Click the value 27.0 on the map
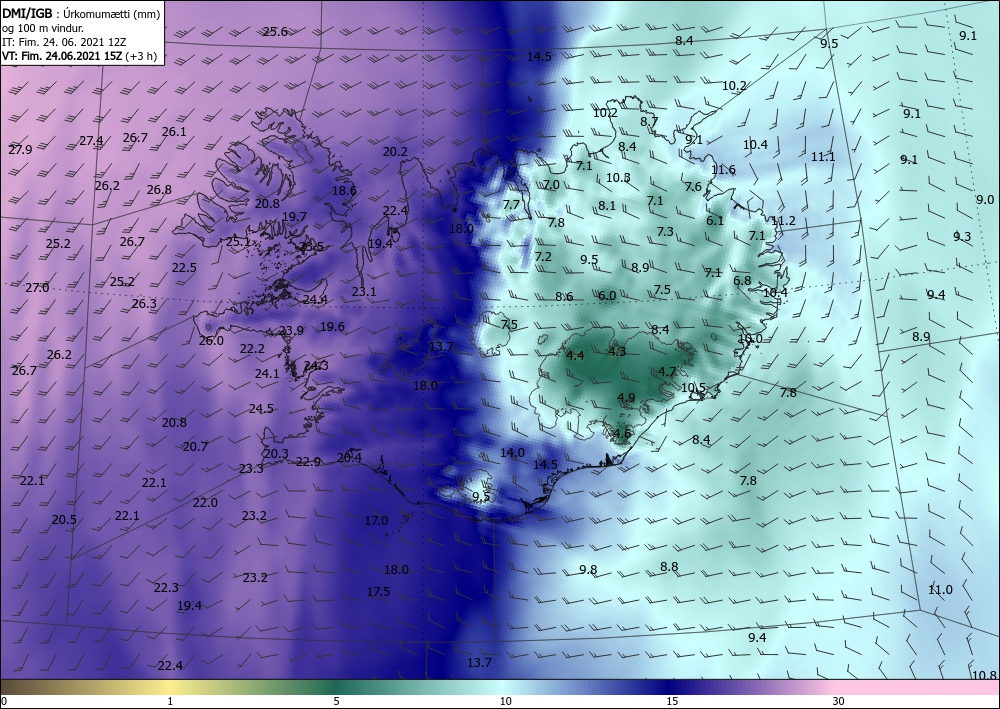The width and height of the screenshot is (1000, 709). point(37,288)
